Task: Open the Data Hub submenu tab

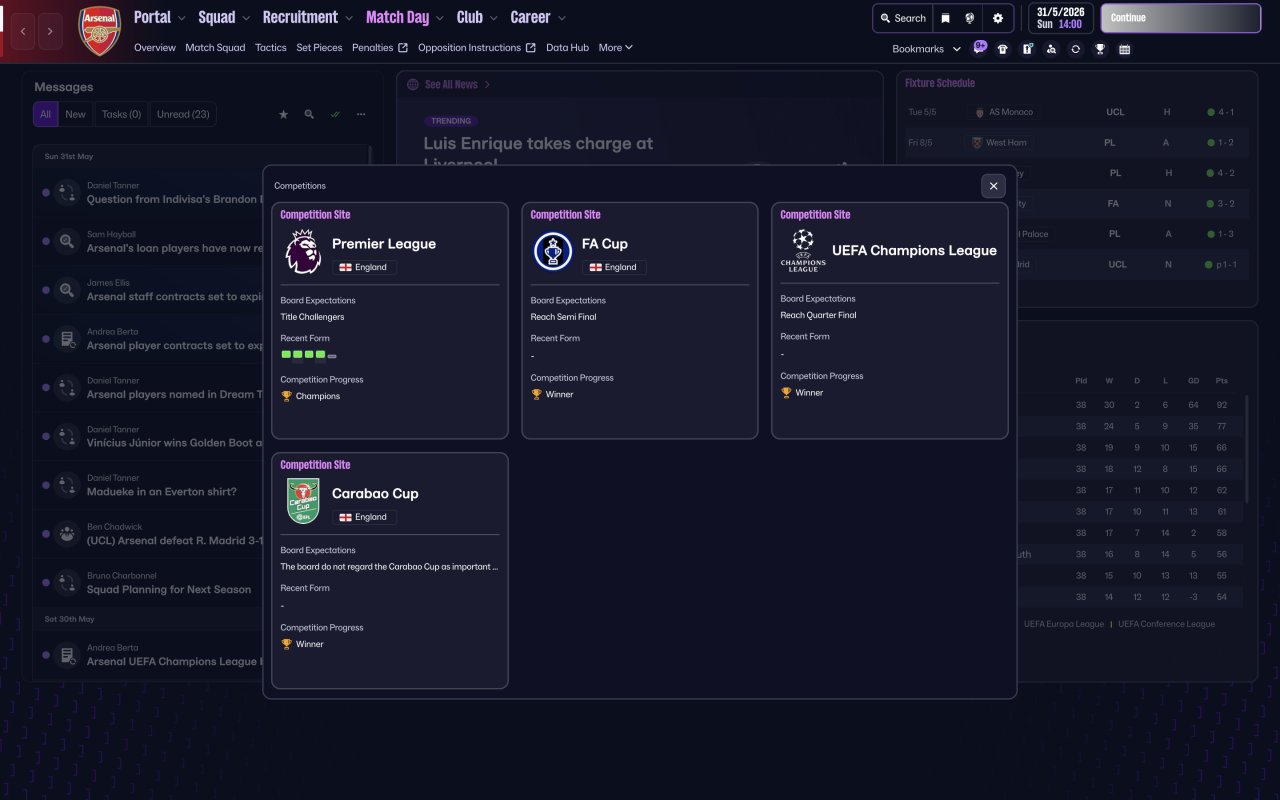Action: (567, 47)
